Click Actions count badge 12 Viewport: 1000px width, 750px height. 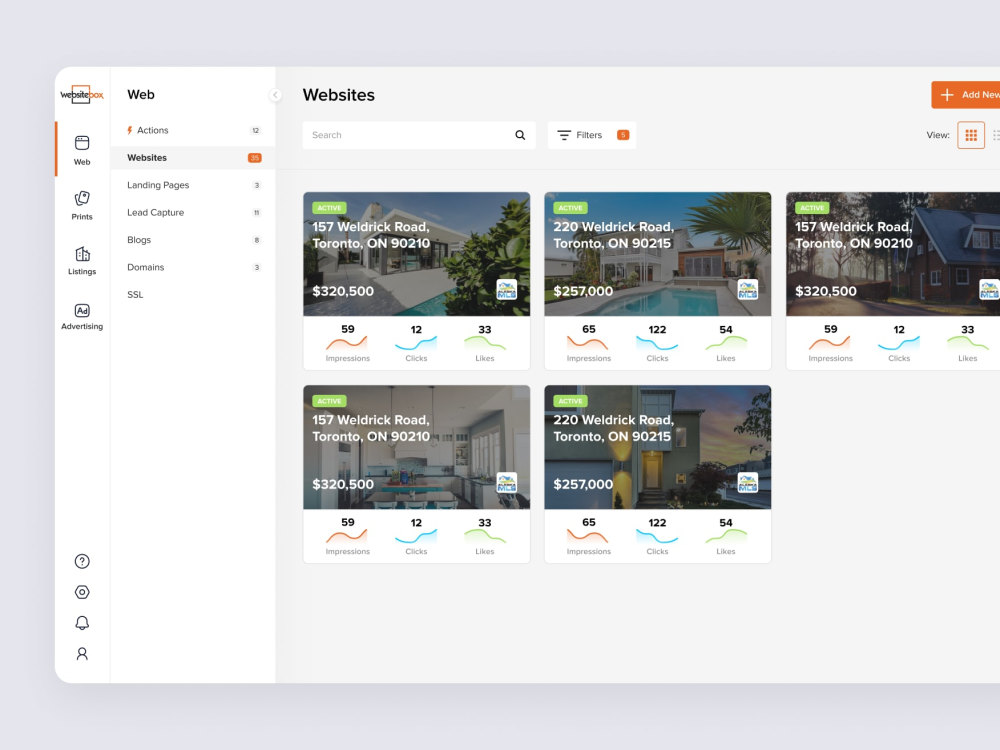(x=256, y=130)
